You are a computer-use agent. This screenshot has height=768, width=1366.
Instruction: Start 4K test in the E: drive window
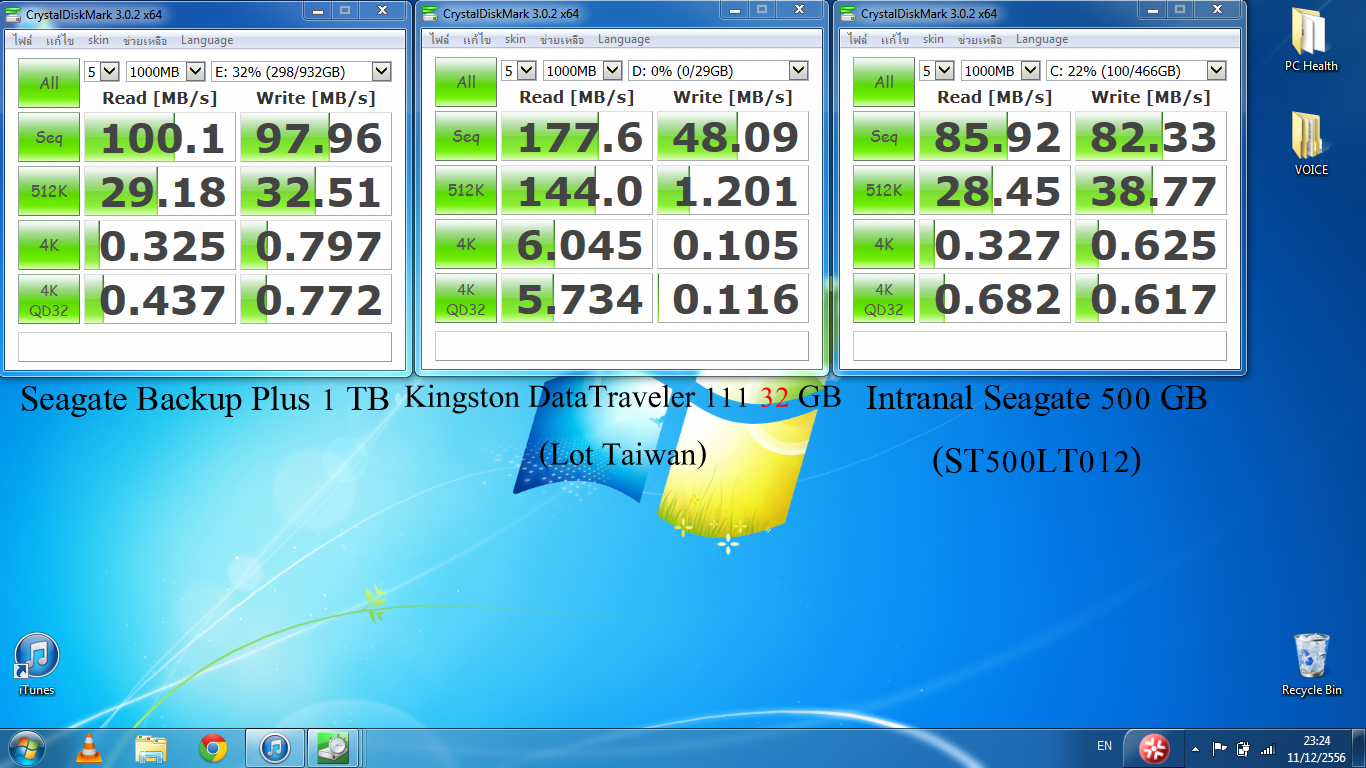click(49, 245)
